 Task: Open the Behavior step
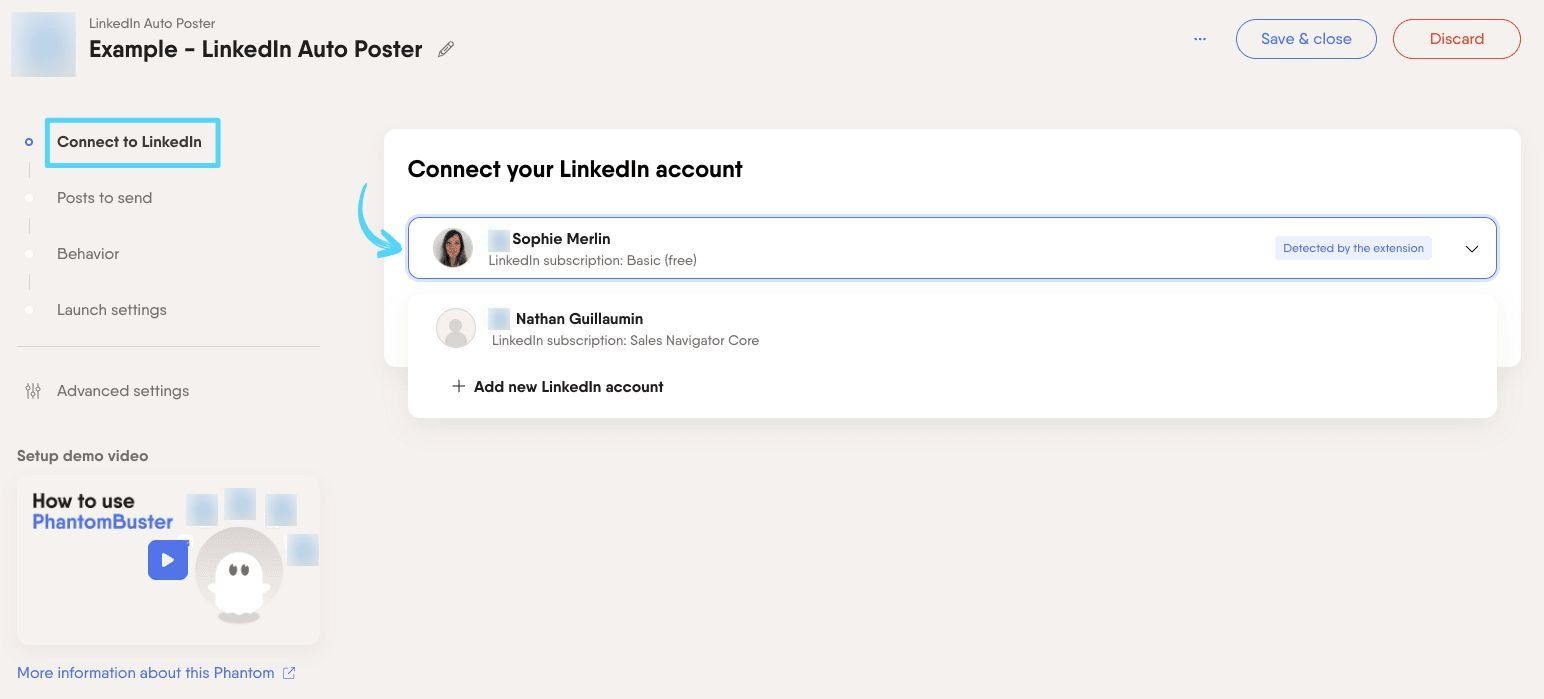point(88,254)
